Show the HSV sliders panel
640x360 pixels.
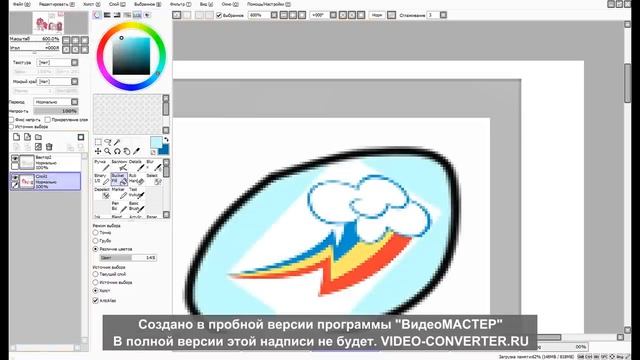pos(117,15)
